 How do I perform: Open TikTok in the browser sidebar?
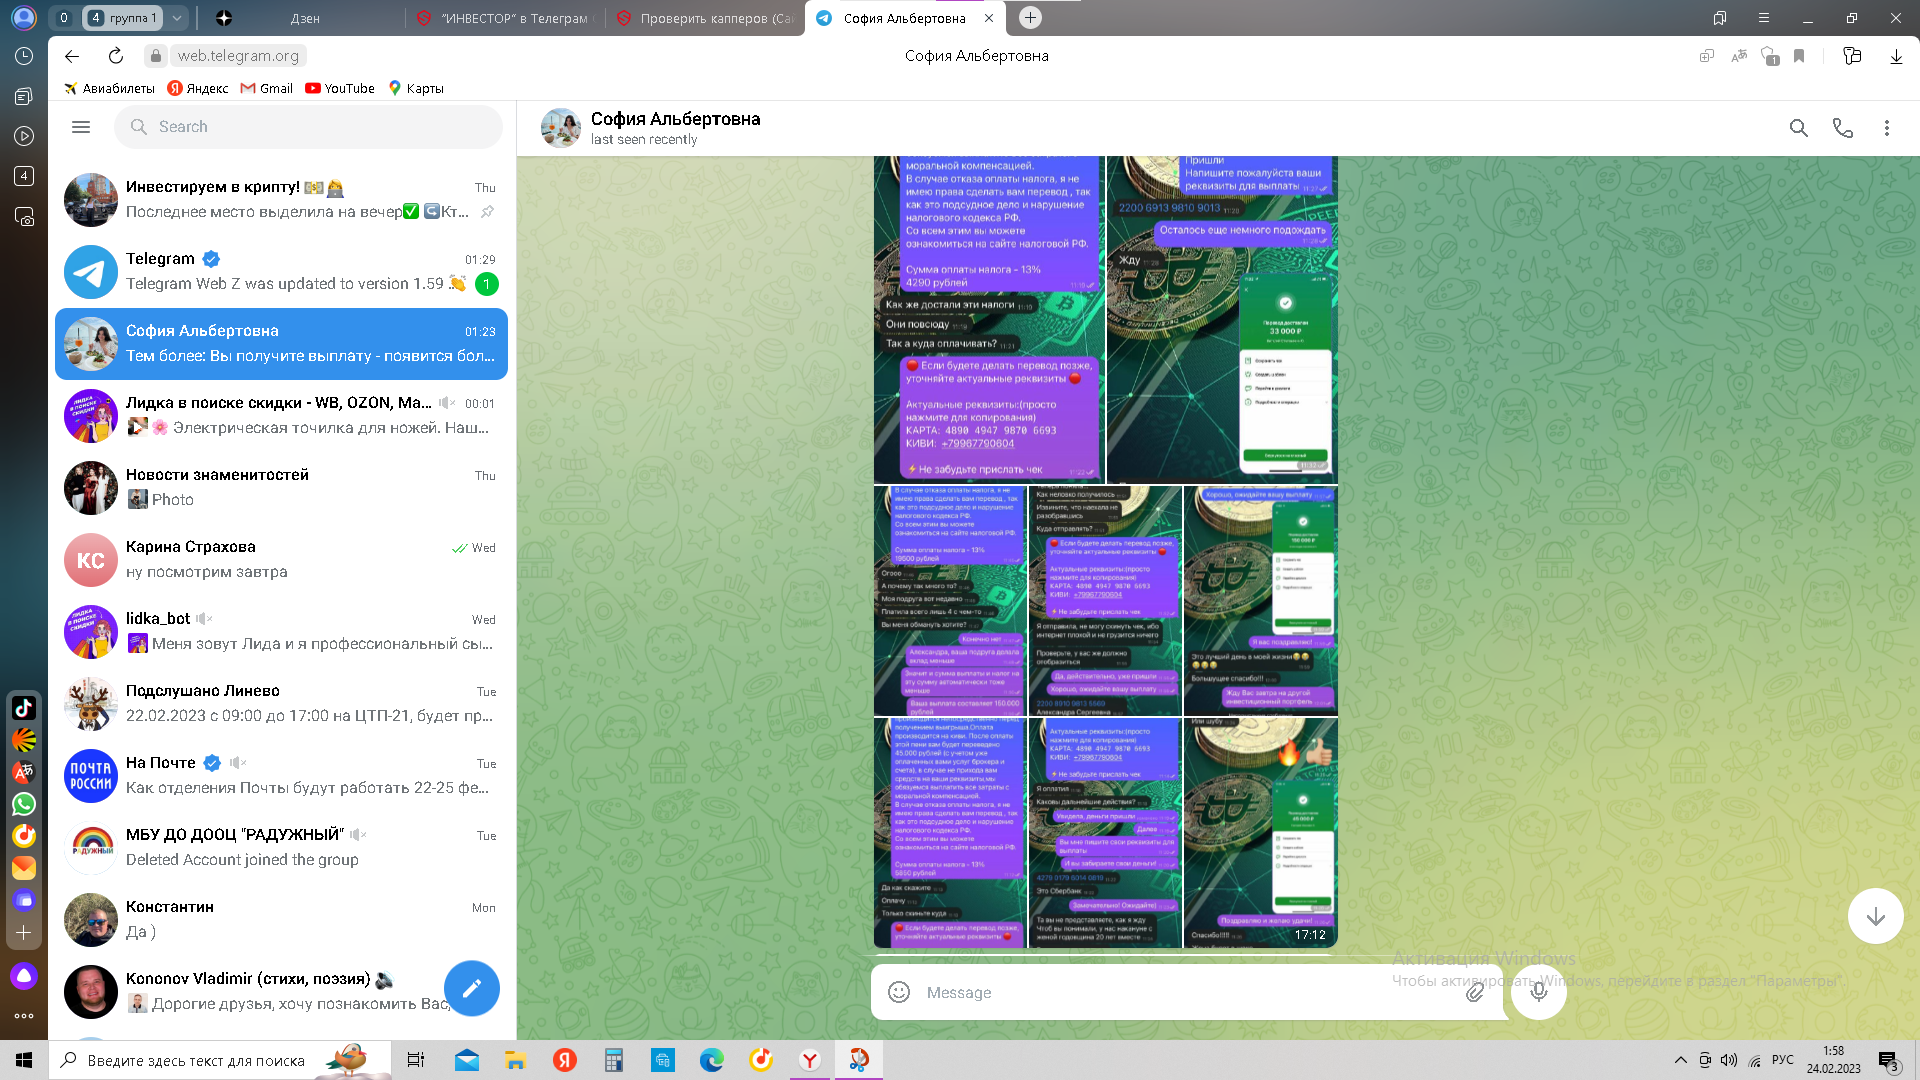24,708
